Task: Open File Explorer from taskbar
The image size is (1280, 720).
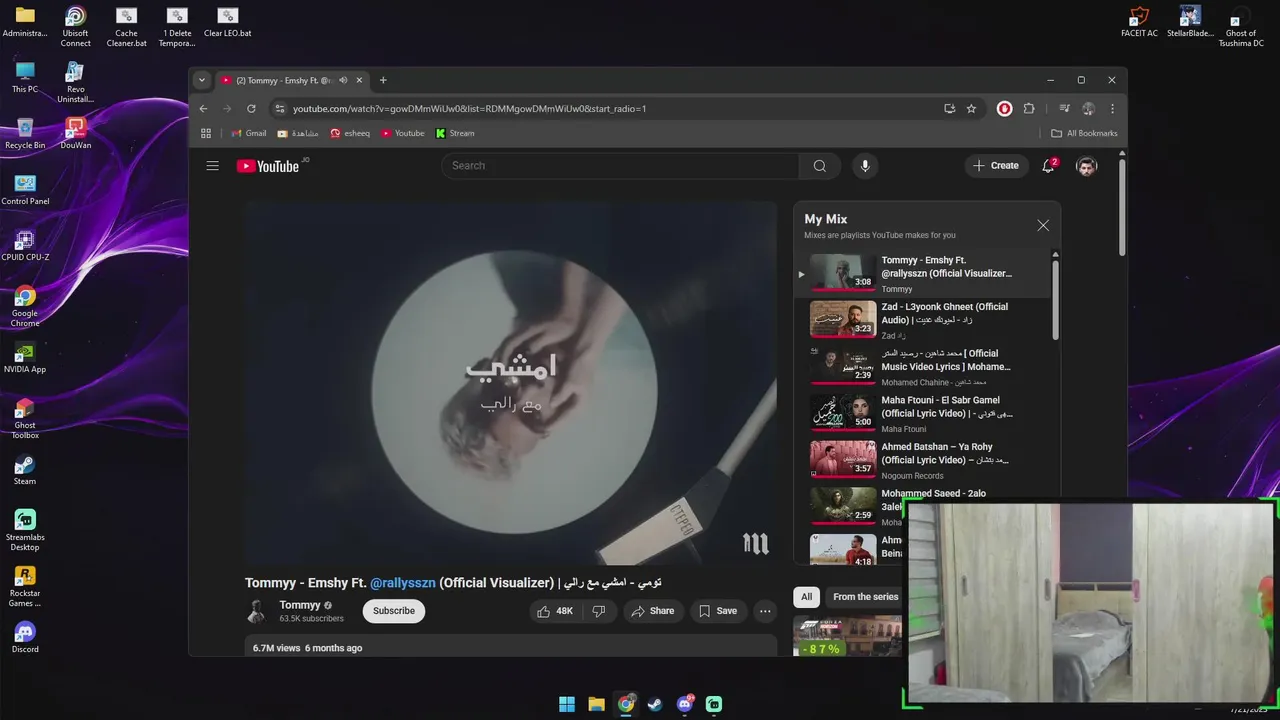Action: tap(596, 704)
